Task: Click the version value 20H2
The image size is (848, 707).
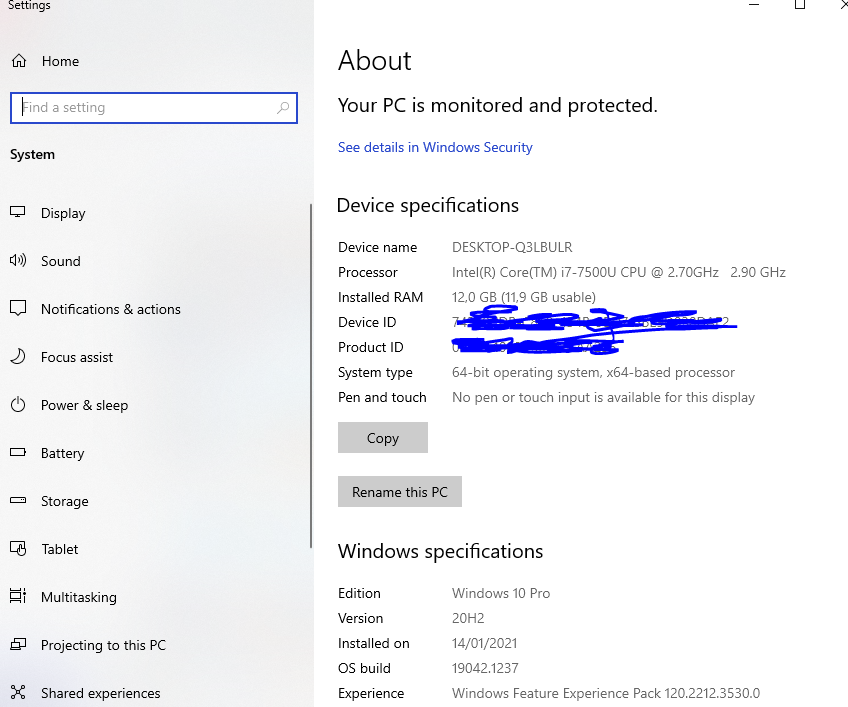Action: 468,618
